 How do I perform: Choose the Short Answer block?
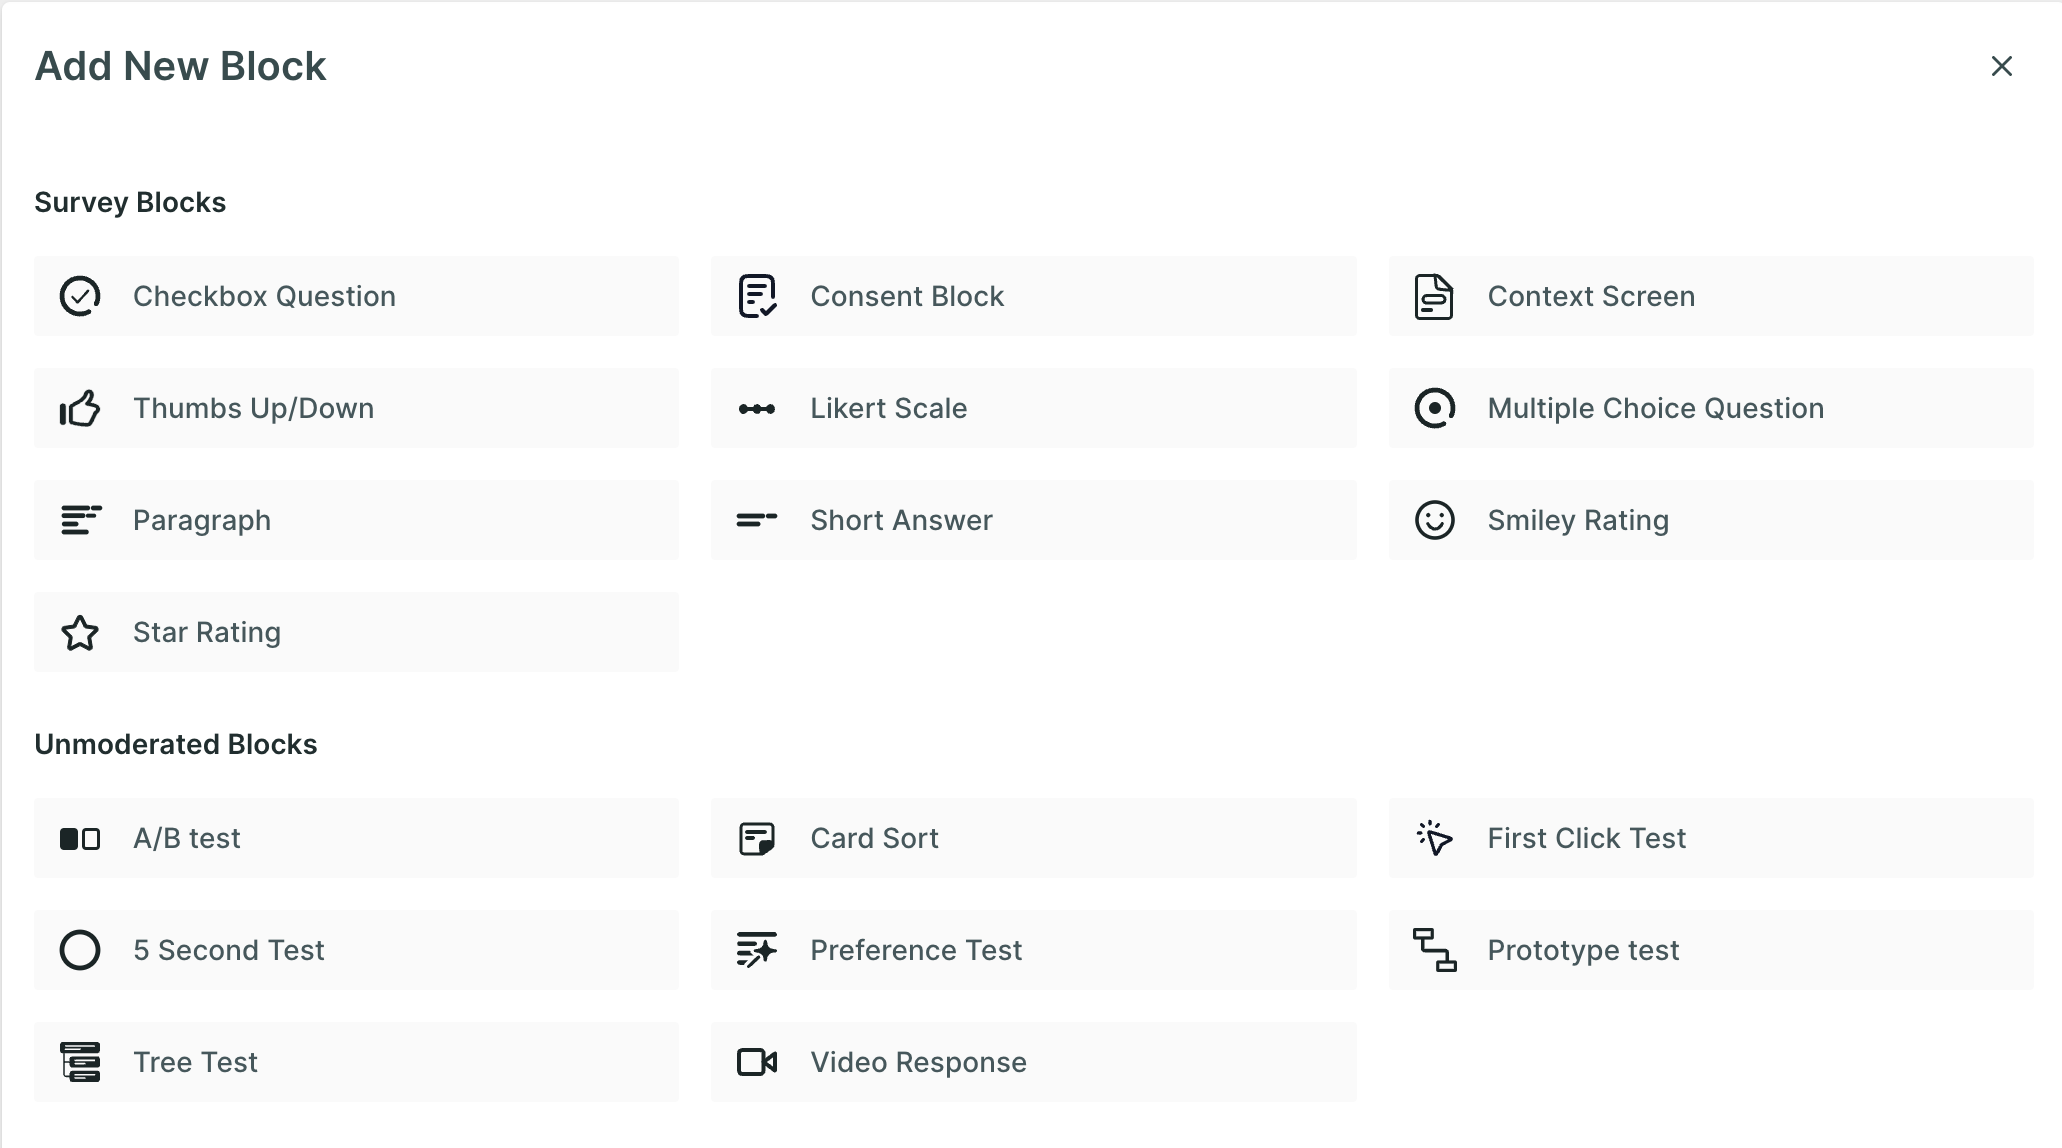[1032, 520]
